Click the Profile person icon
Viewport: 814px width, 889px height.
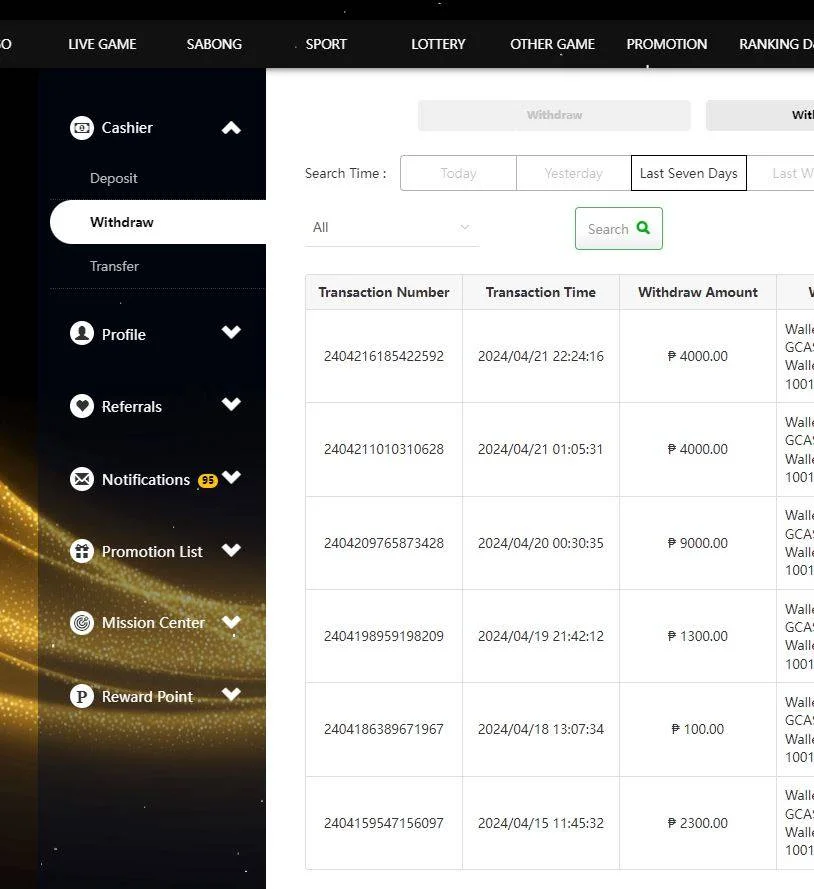82,333
